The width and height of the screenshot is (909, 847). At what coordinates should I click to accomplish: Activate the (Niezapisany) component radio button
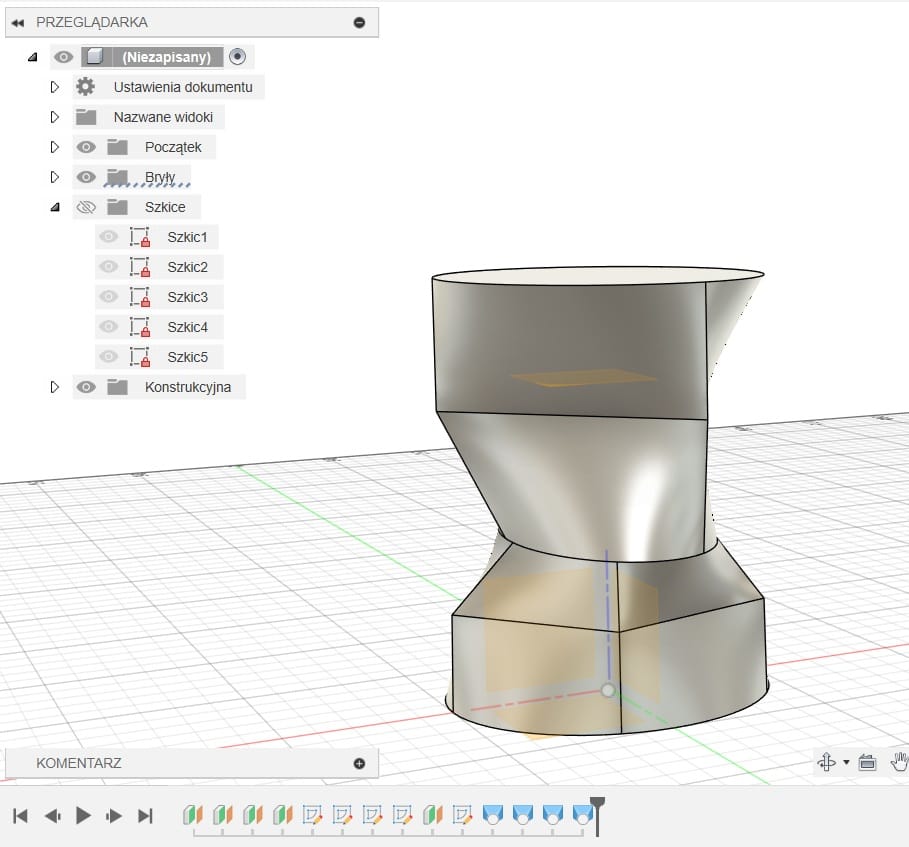[237, 57]
